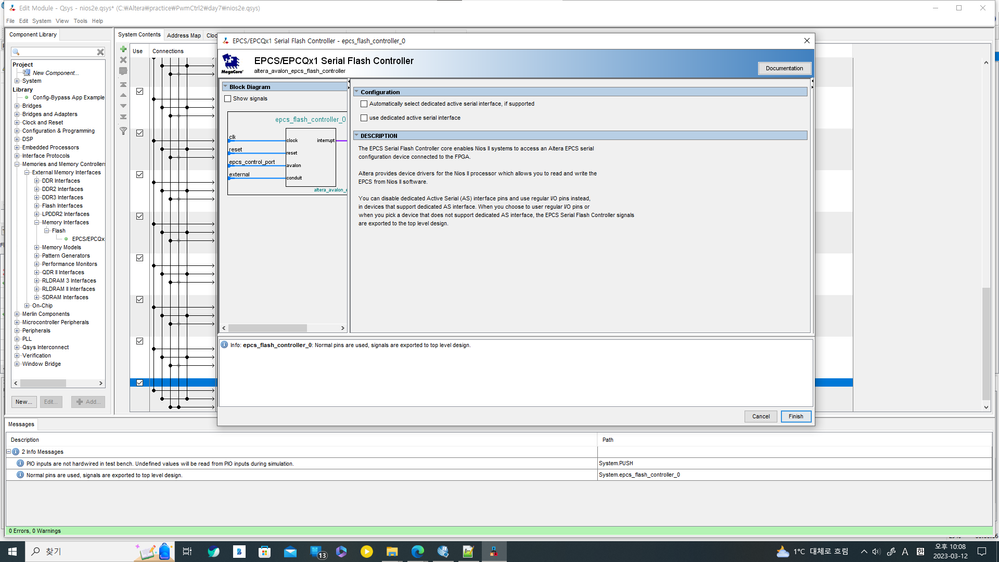The width and height of the screenshot is (999, 562).
Task: Click the Finish button
Action: pos(796,416)
